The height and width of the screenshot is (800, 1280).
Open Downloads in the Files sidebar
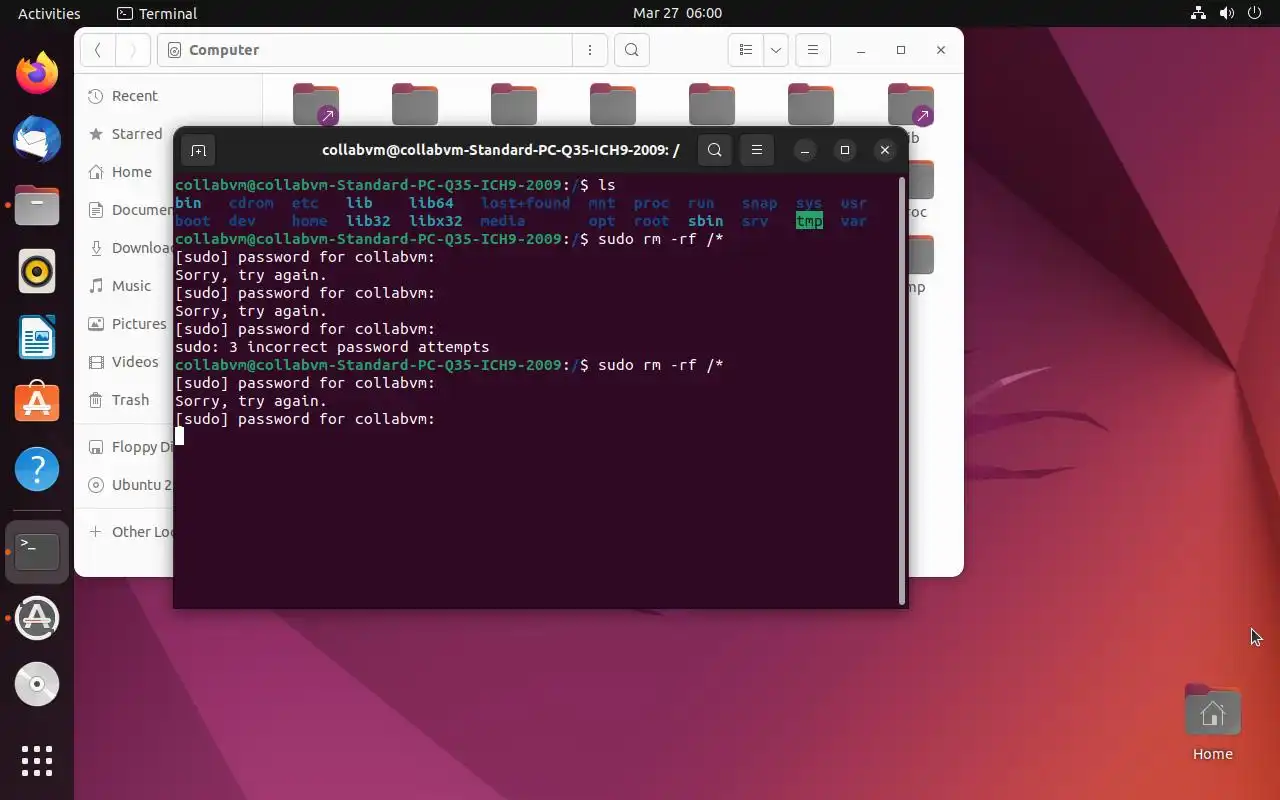pos(125,248)
